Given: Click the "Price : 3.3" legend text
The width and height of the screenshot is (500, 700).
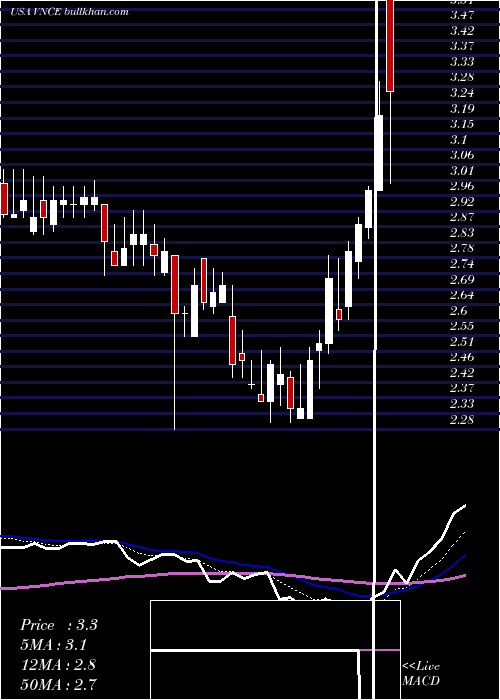Looking at the screenshot, I should coord(59,625).
